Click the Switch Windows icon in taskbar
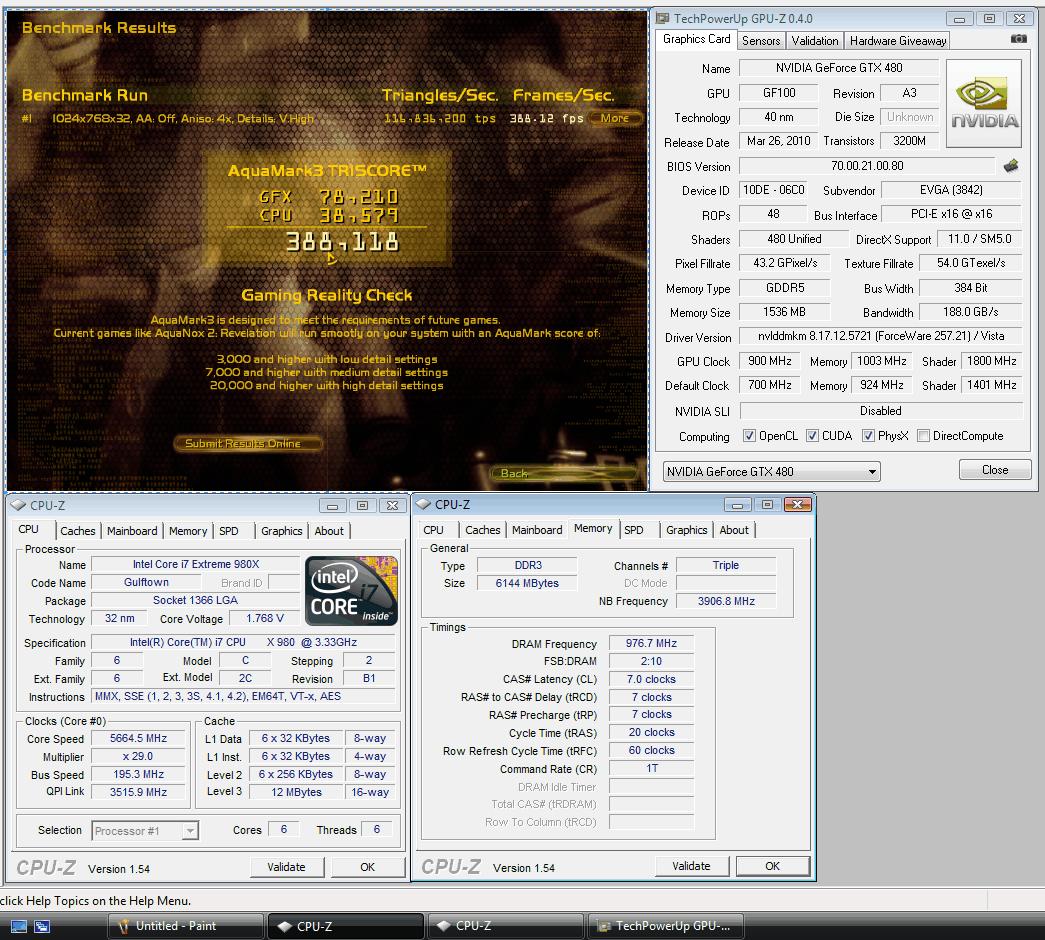This screenshot has width=1045, height=940. [42, 926]
